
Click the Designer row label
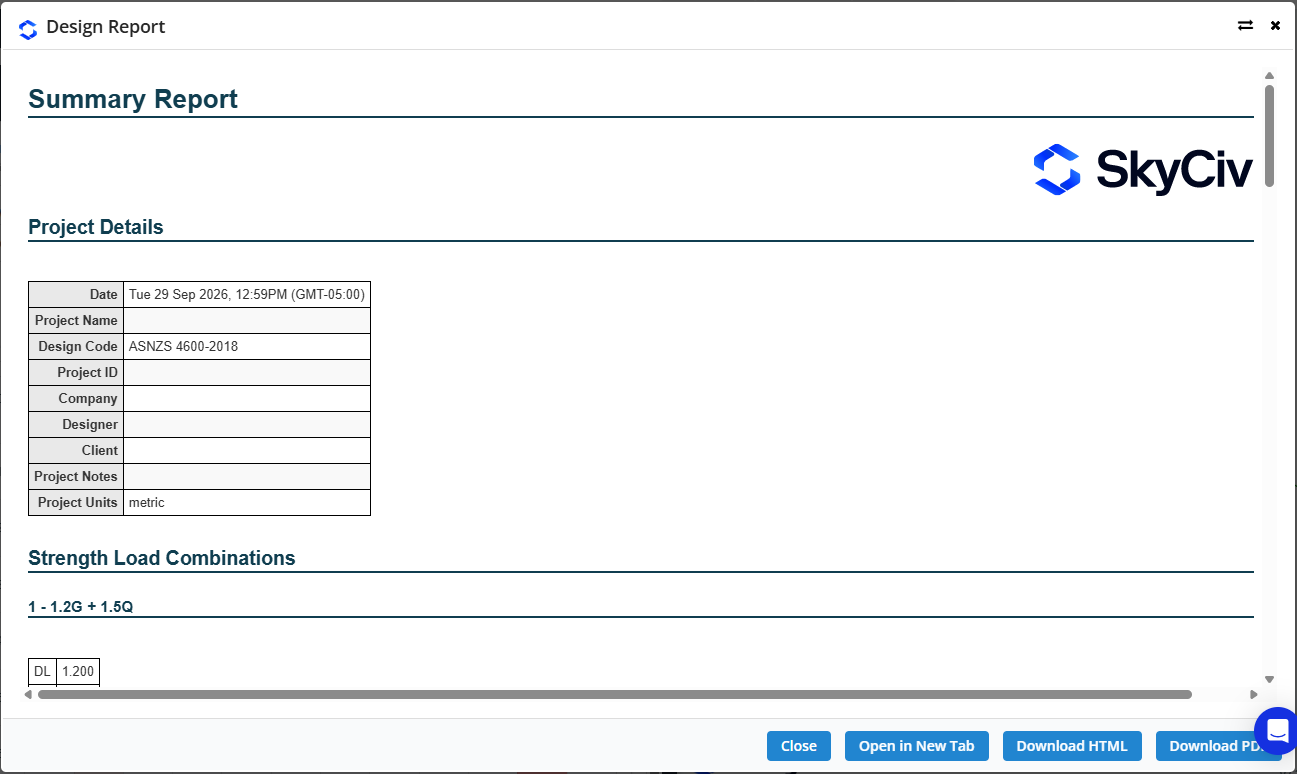pyautogui.click(x=76, y=425)
